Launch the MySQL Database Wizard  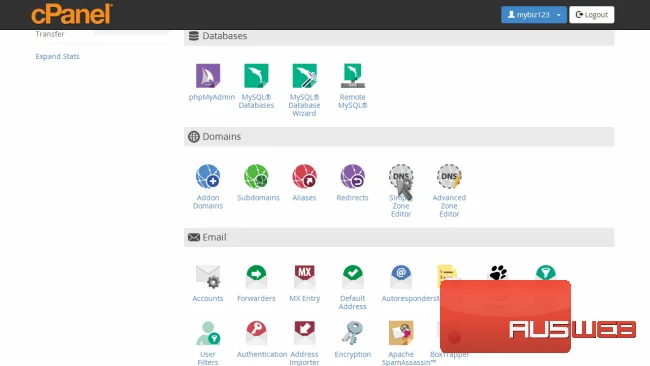[x=304, y=90]
